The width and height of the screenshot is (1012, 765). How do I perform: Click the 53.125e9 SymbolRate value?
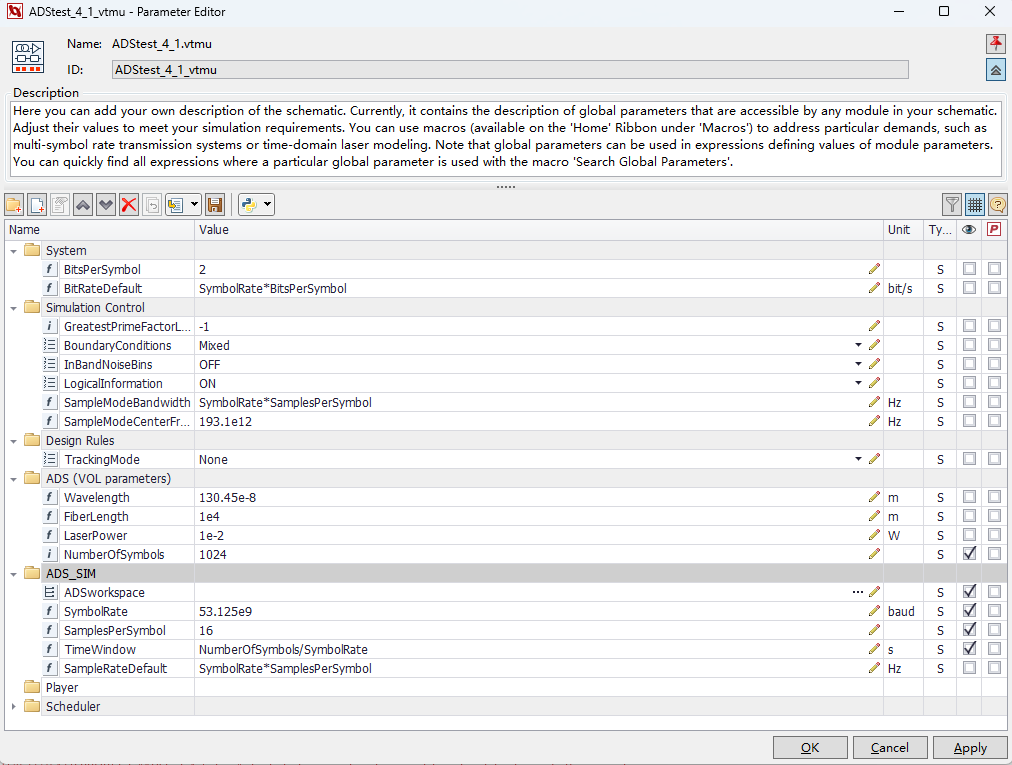(x=225, y=611)
